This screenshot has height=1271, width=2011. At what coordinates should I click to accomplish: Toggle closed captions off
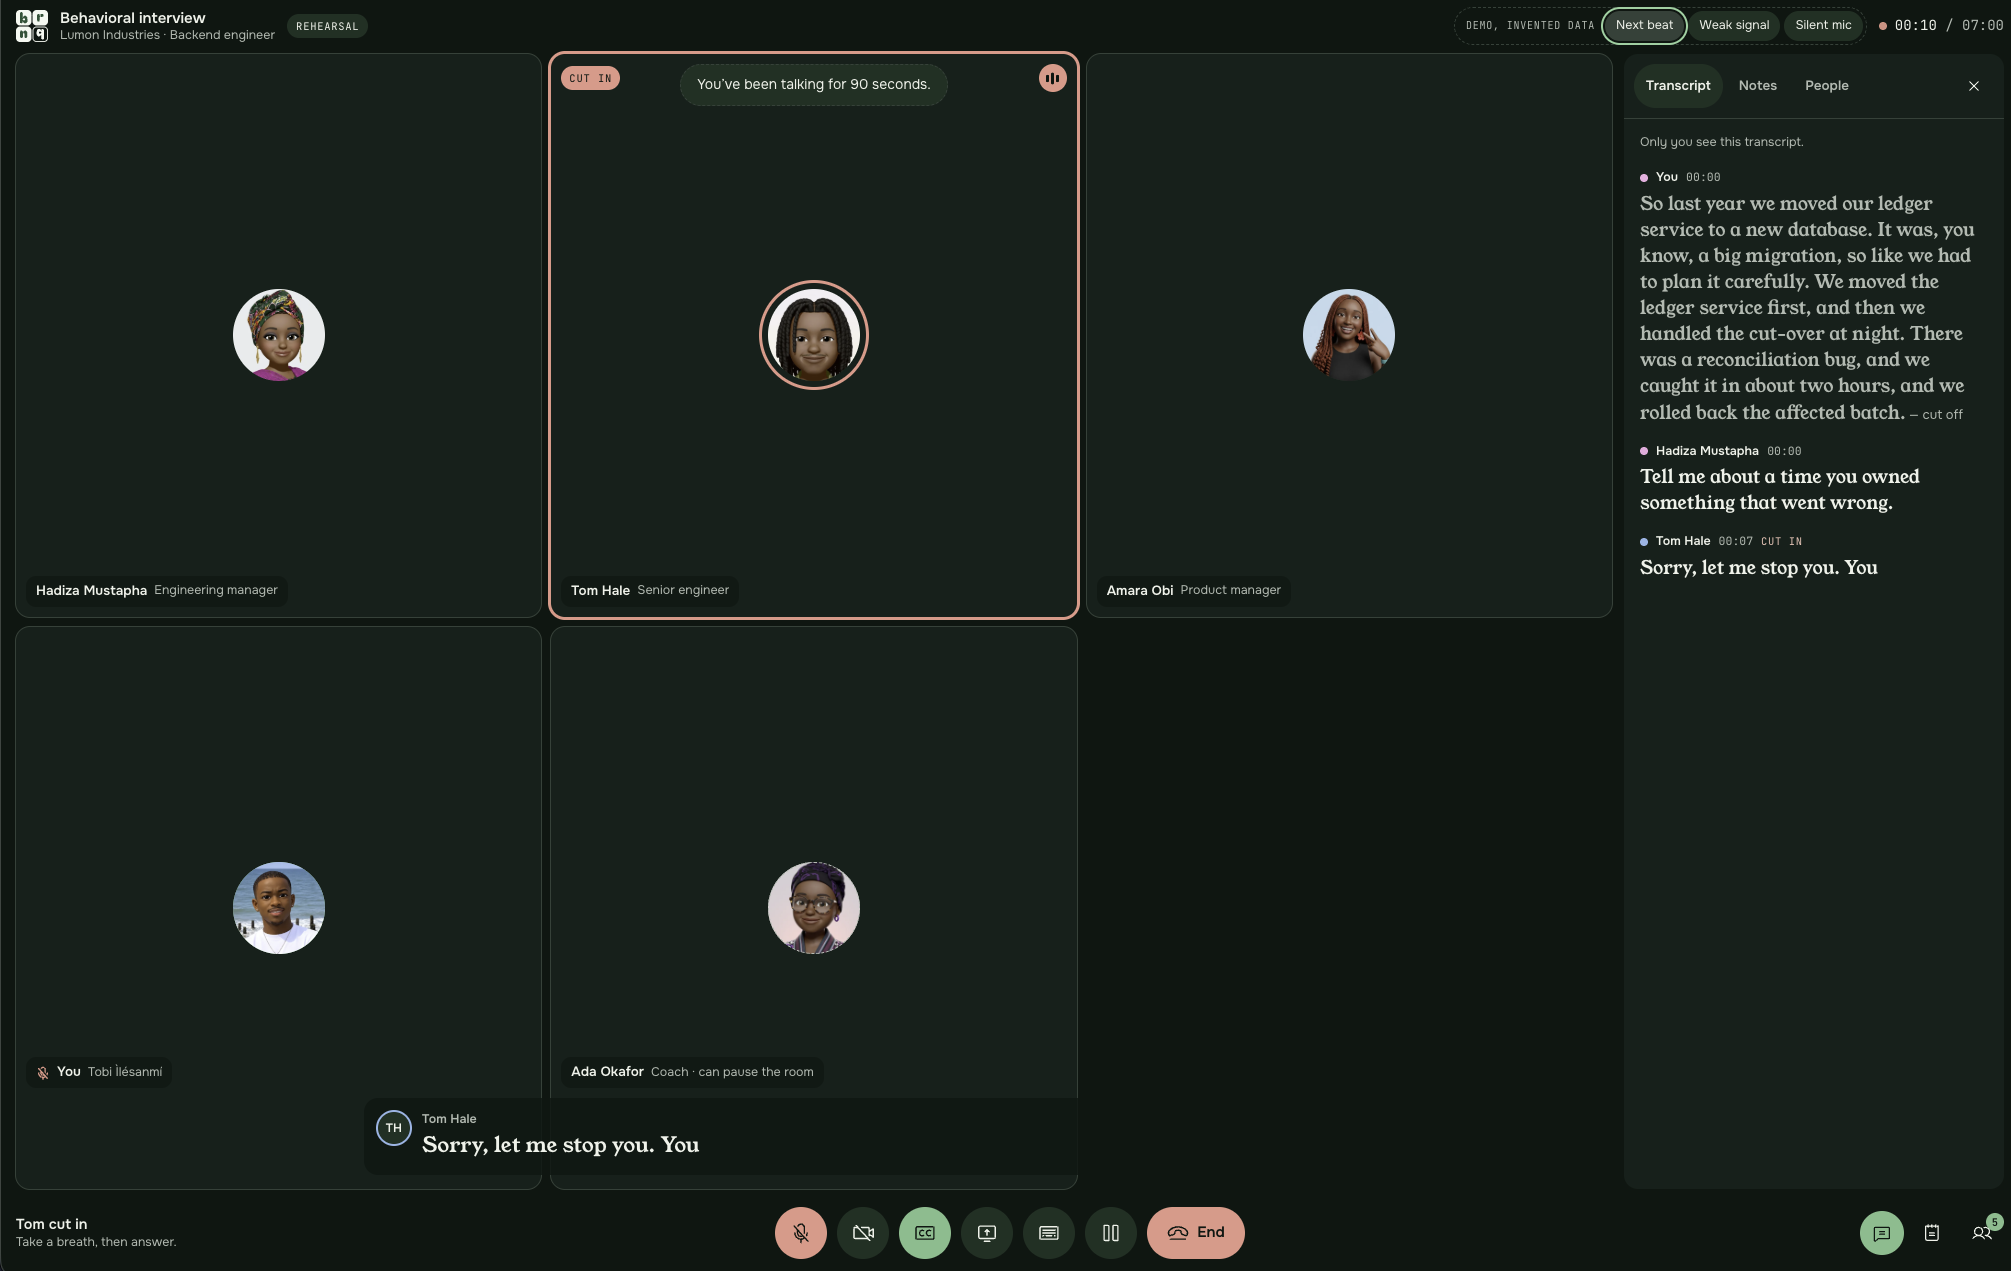[x=924, y=1232]
